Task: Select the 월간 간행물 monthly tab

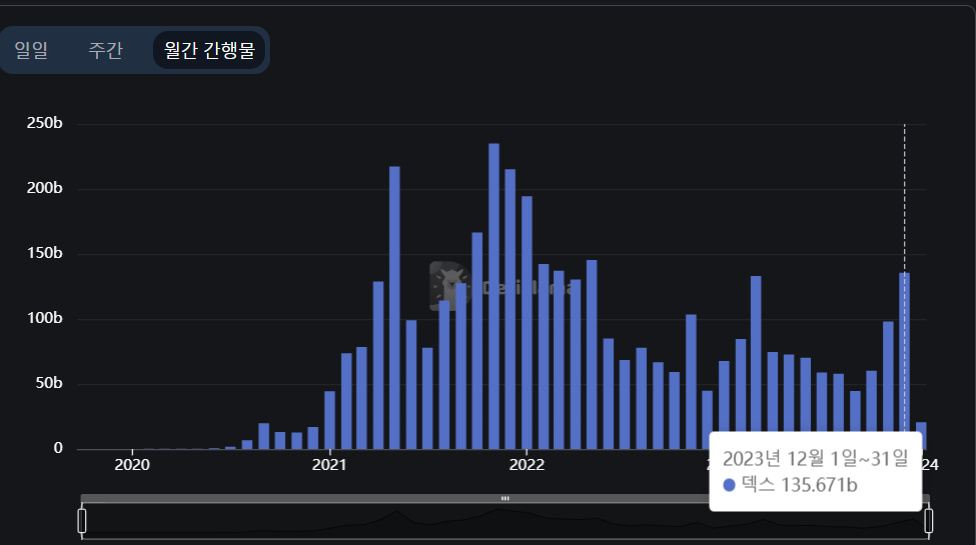Action: tap(209, 50)
